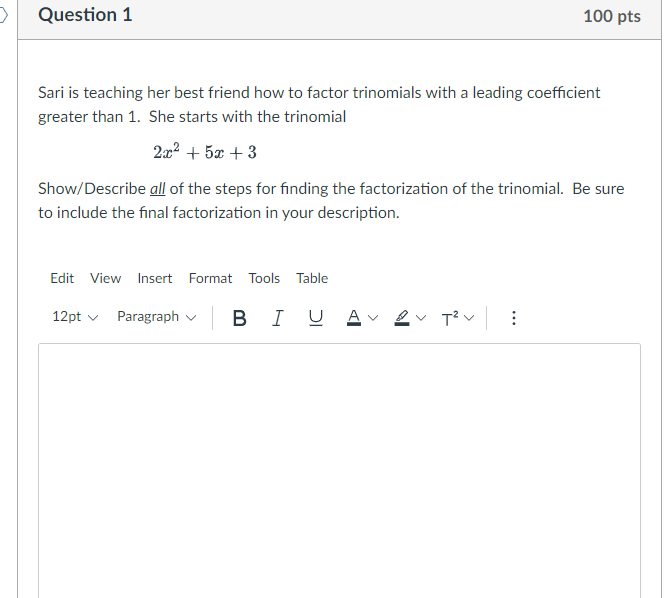Apply highlight color with the marker icon
The height and width of the screenshot is (598, 670).
pyautogui.click(x=402, y=318)
